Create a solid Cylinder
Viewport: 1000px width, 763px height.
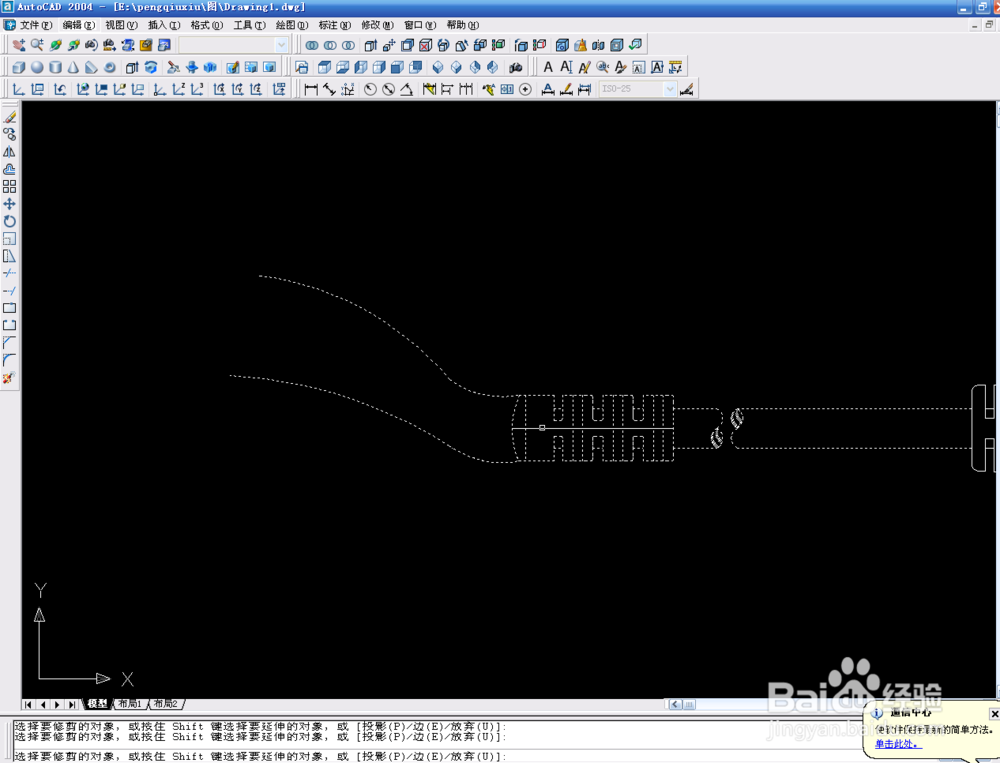[55, 67]
